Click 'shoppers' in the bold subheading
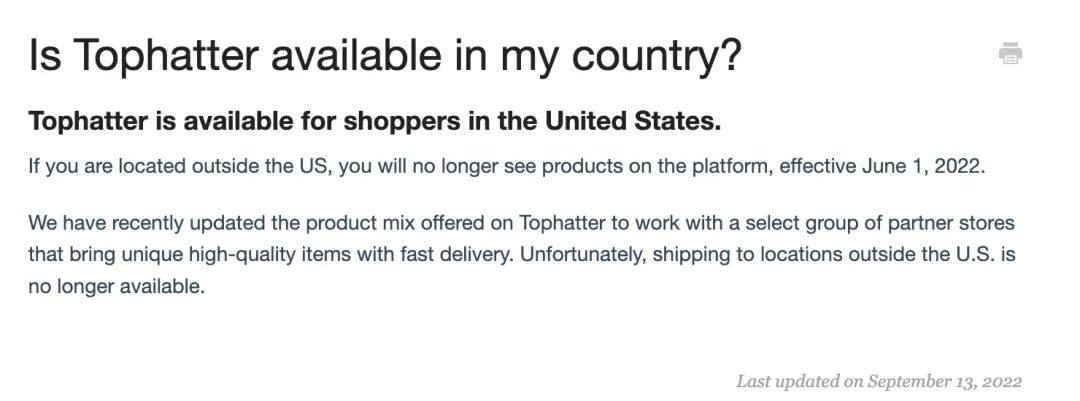1080x401 pixels. [x=401, y=123]
